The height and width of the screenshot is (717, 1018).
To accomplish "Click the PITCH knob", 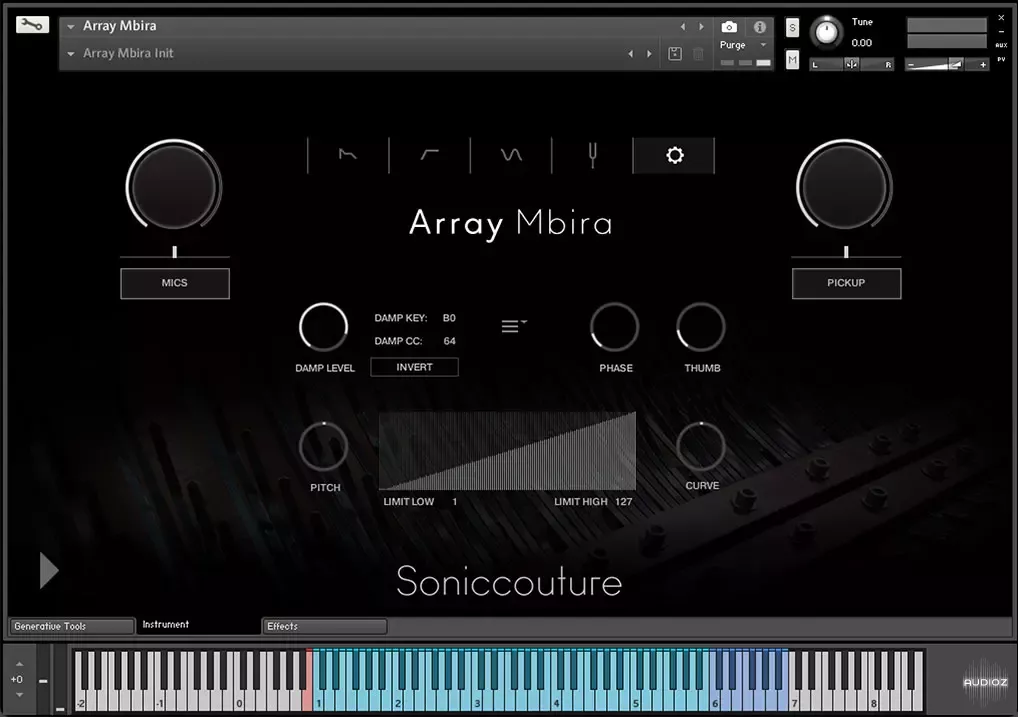I will (323, 446).
